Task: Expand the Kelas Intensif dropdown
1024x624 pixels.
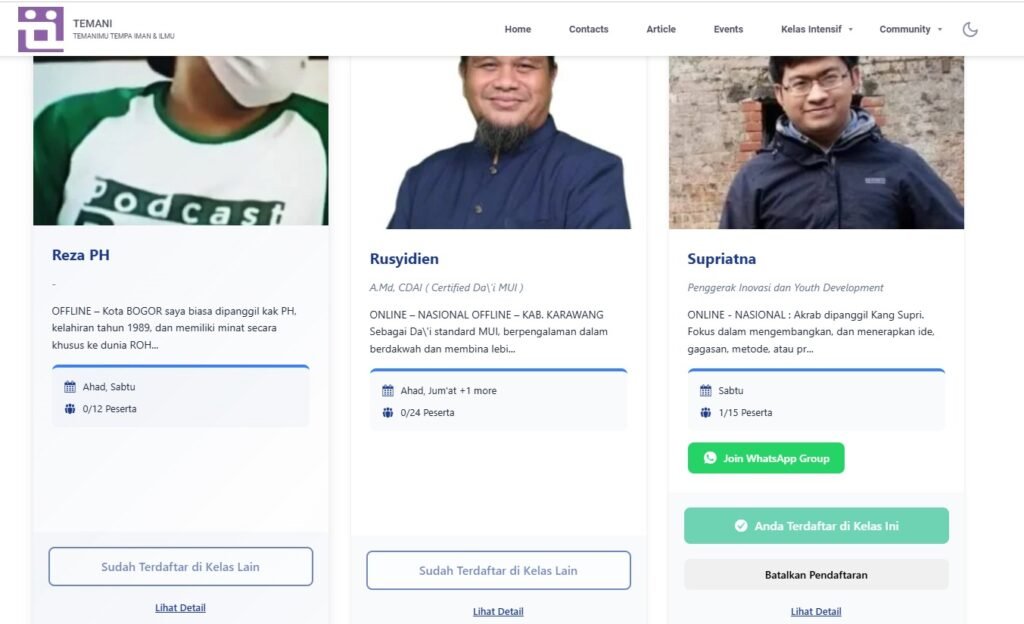Action: 817,30
